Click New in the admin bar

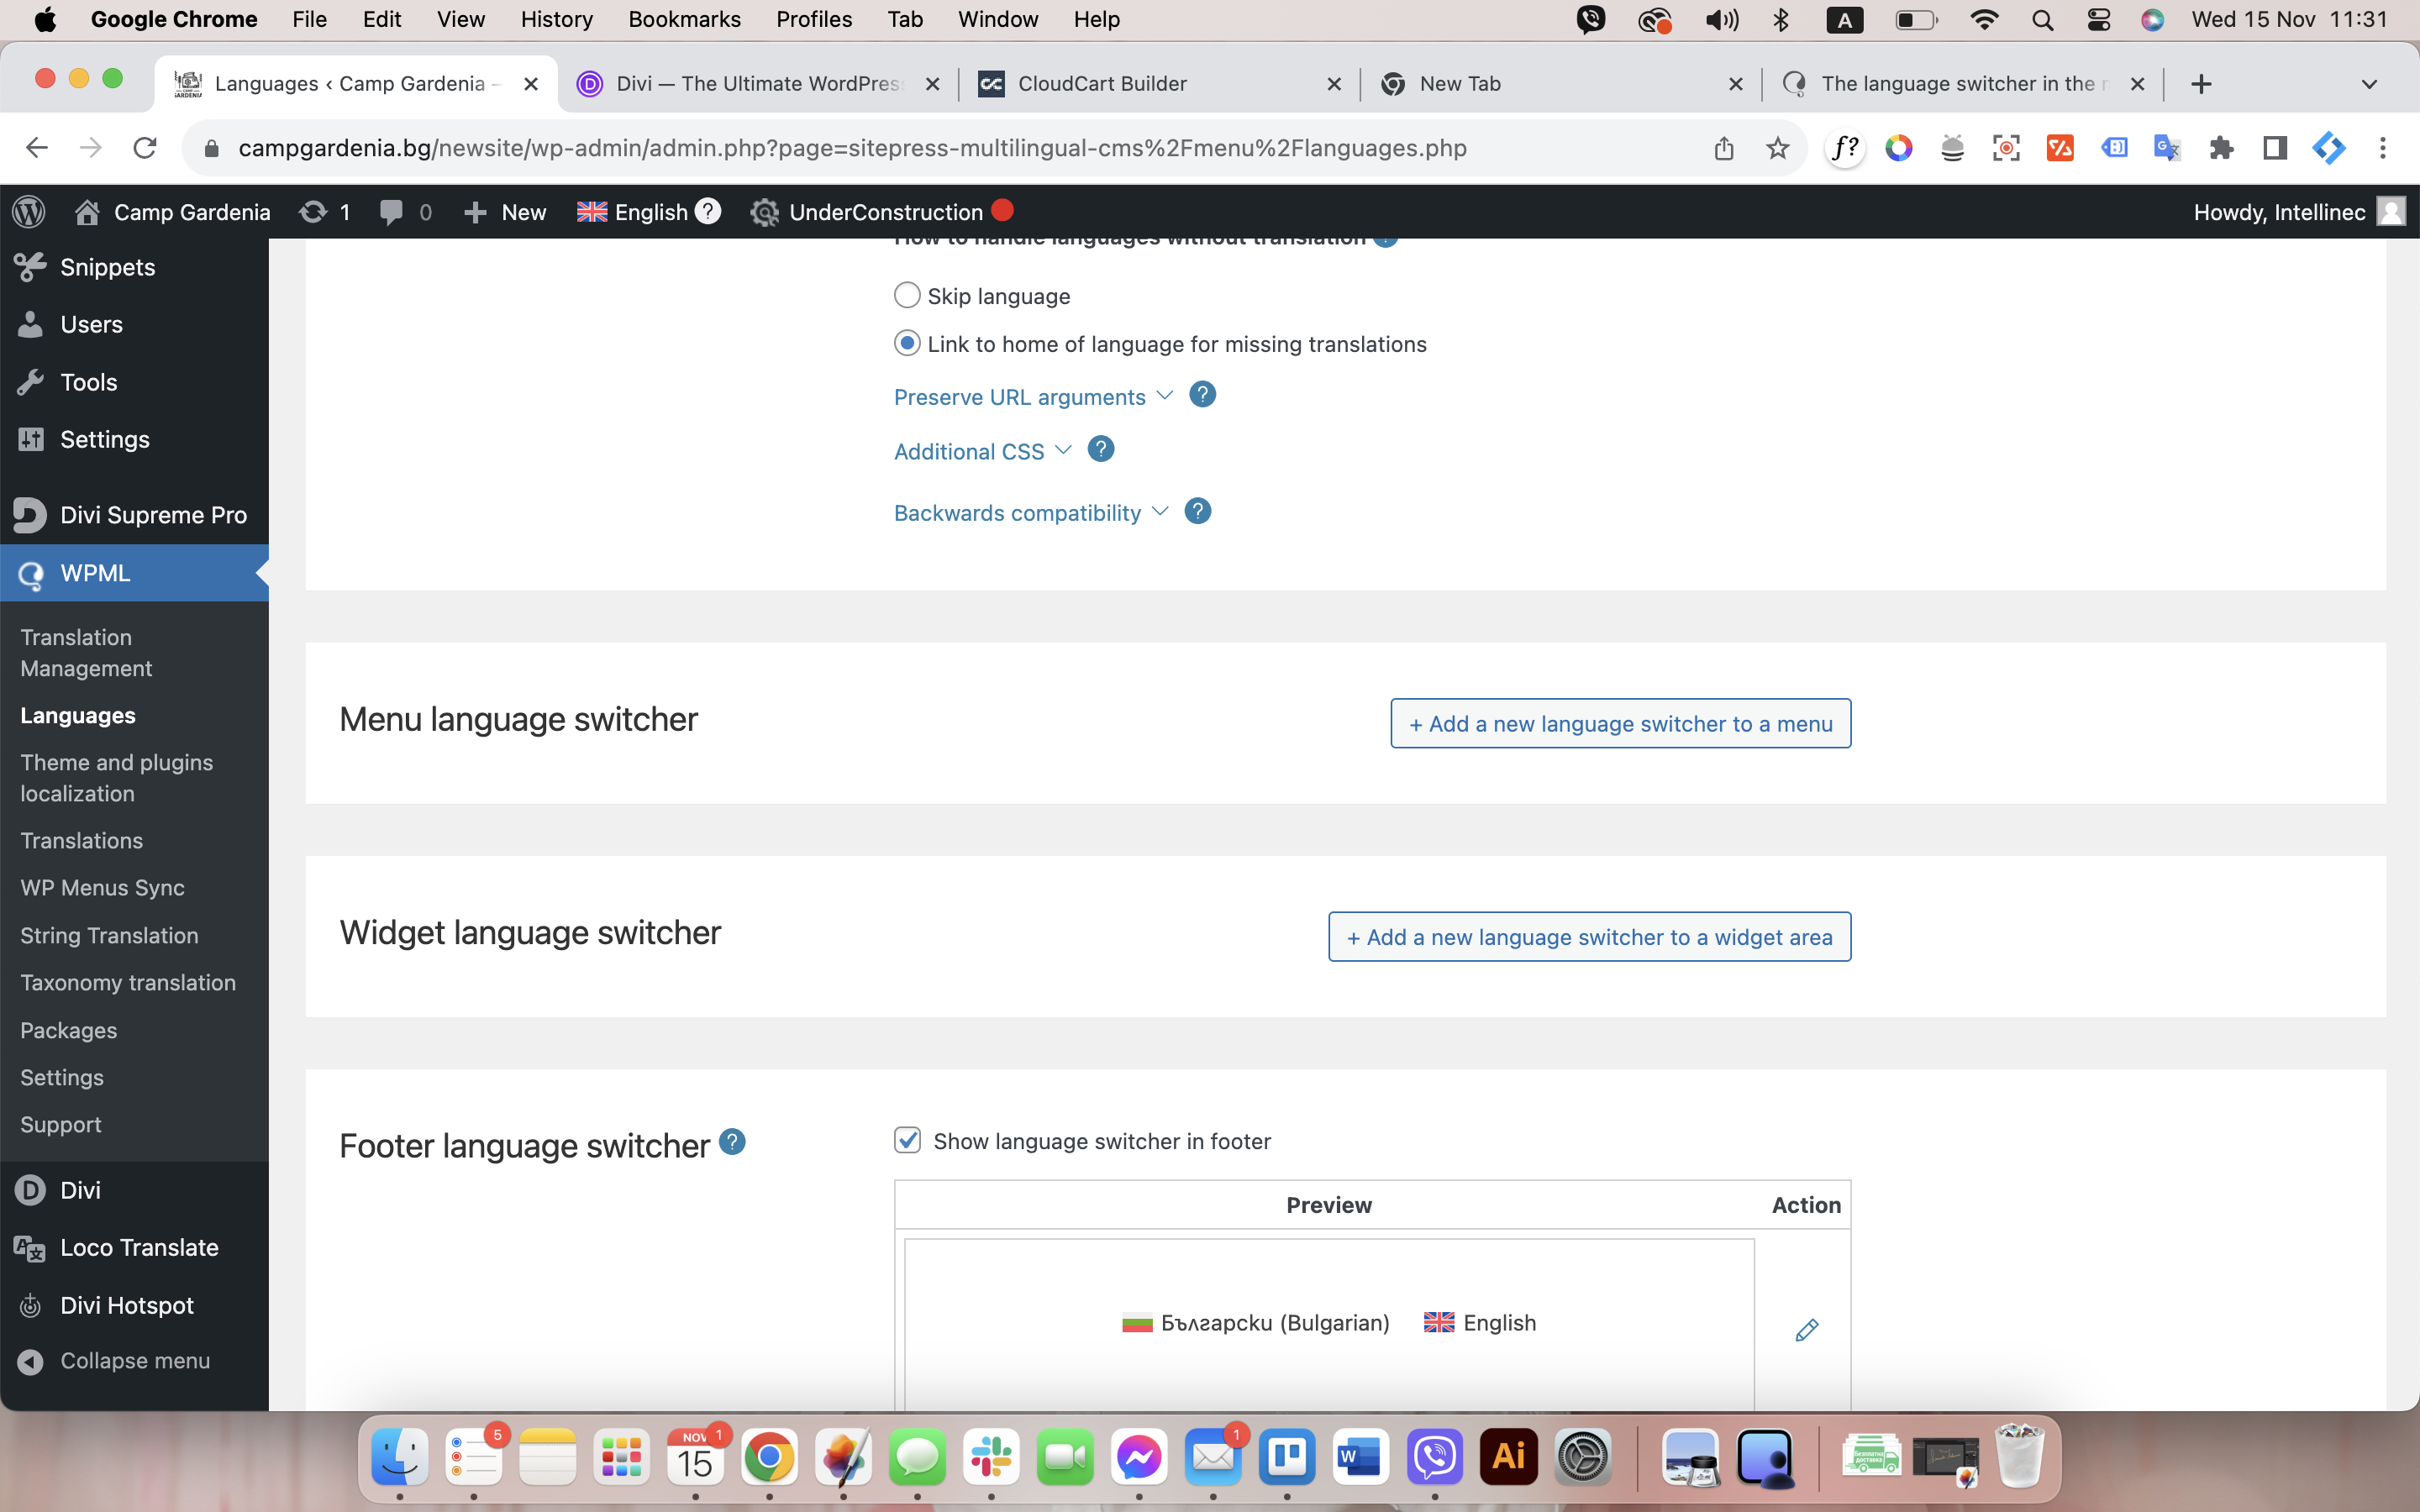pos(505,212)
